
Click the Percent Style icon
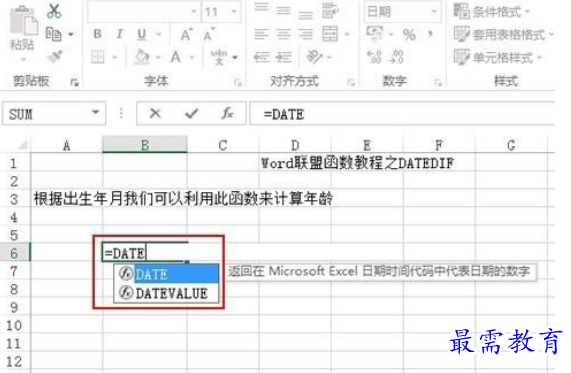409,35
